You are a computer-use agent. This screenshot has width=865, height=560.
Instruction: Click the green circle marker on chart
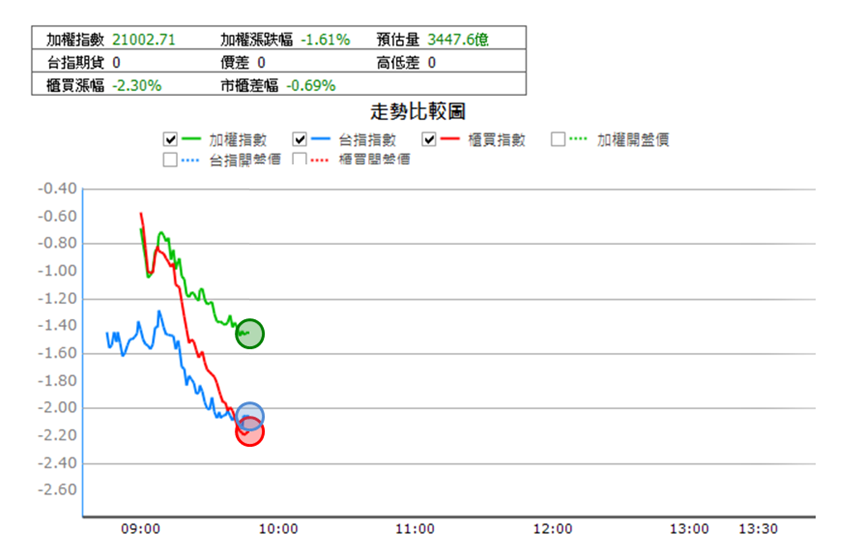(x=250, y=334)
